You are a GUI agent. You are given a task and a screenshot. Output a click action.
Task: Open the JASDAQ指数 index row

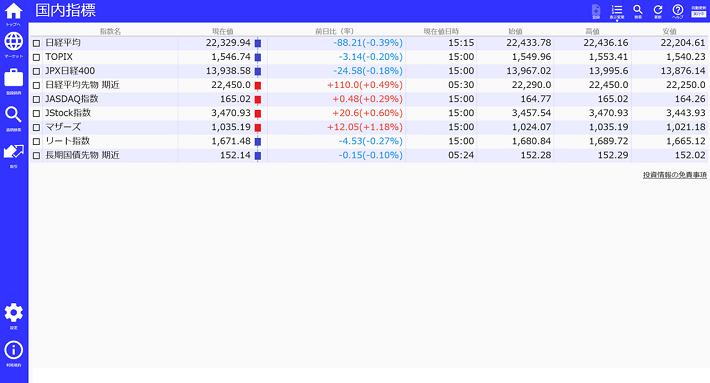click(x=369, y=99)
